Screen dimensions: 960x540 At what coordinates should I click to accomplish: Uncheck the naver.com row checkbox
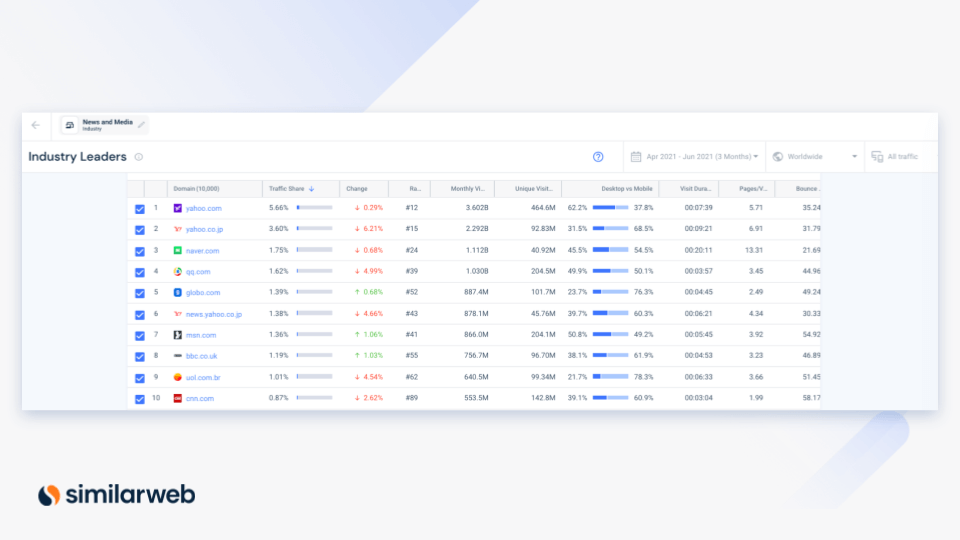point(140,251)
